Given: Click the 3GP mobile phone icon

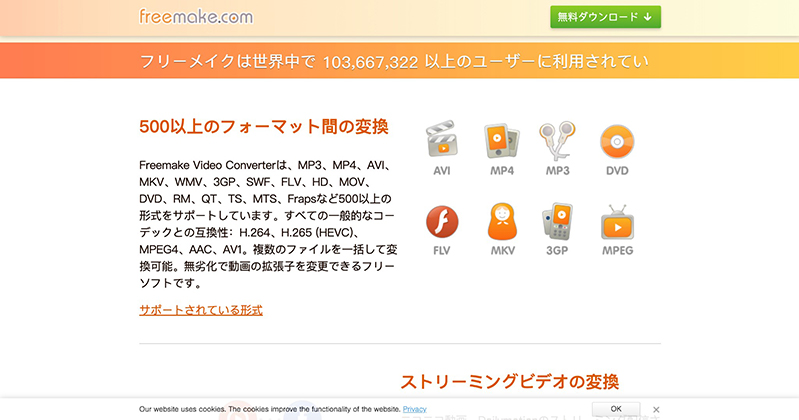Looking at the screenshot, I should [557, 221].
